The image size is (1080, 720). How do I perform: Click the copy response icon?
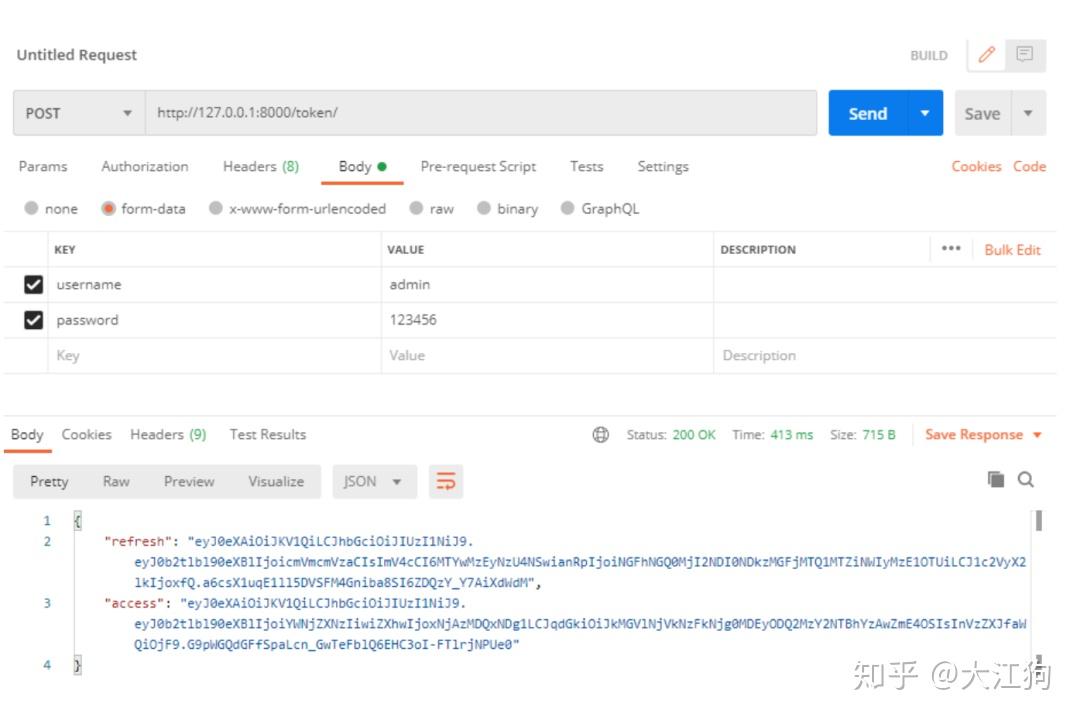point(995,481)
